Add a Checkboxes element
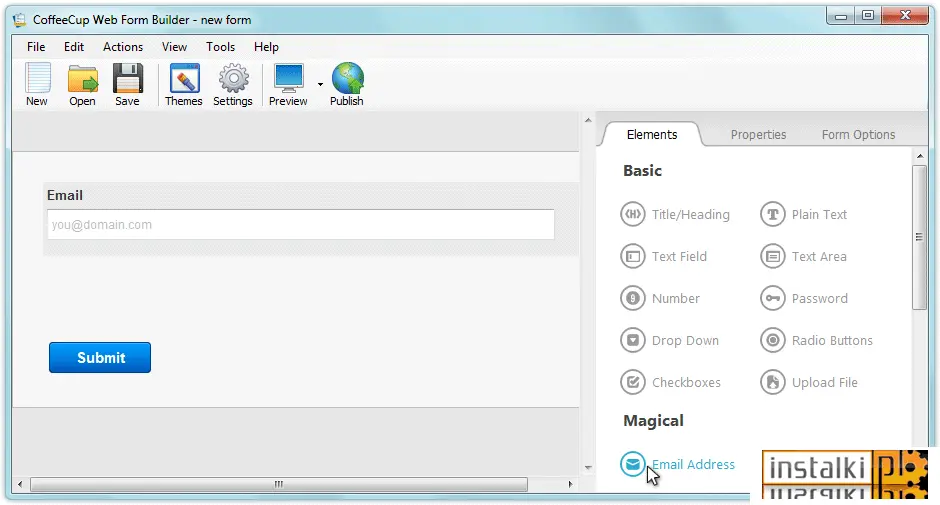The height and width of the screenshot is (505, 940). coord(671,382)
